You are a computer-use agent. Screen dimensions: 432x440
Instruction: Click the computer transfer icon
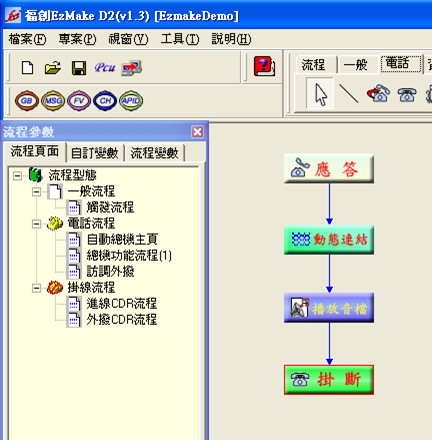pos(132,68)
